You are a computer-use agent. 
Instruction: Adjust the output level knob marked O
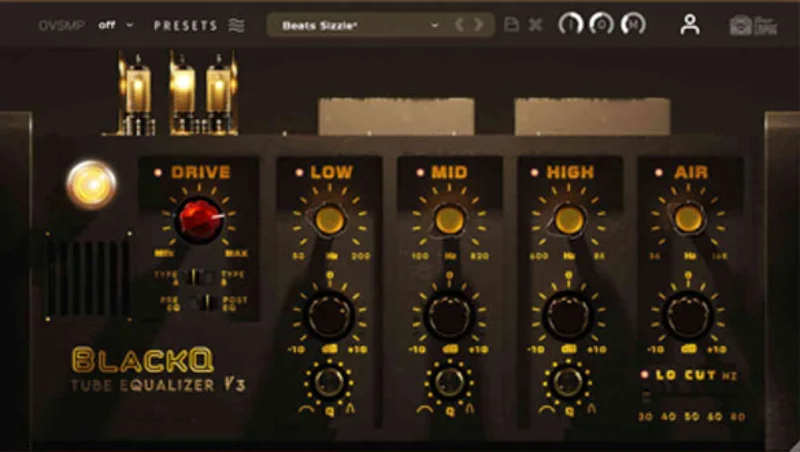click(x=602, y=24)
